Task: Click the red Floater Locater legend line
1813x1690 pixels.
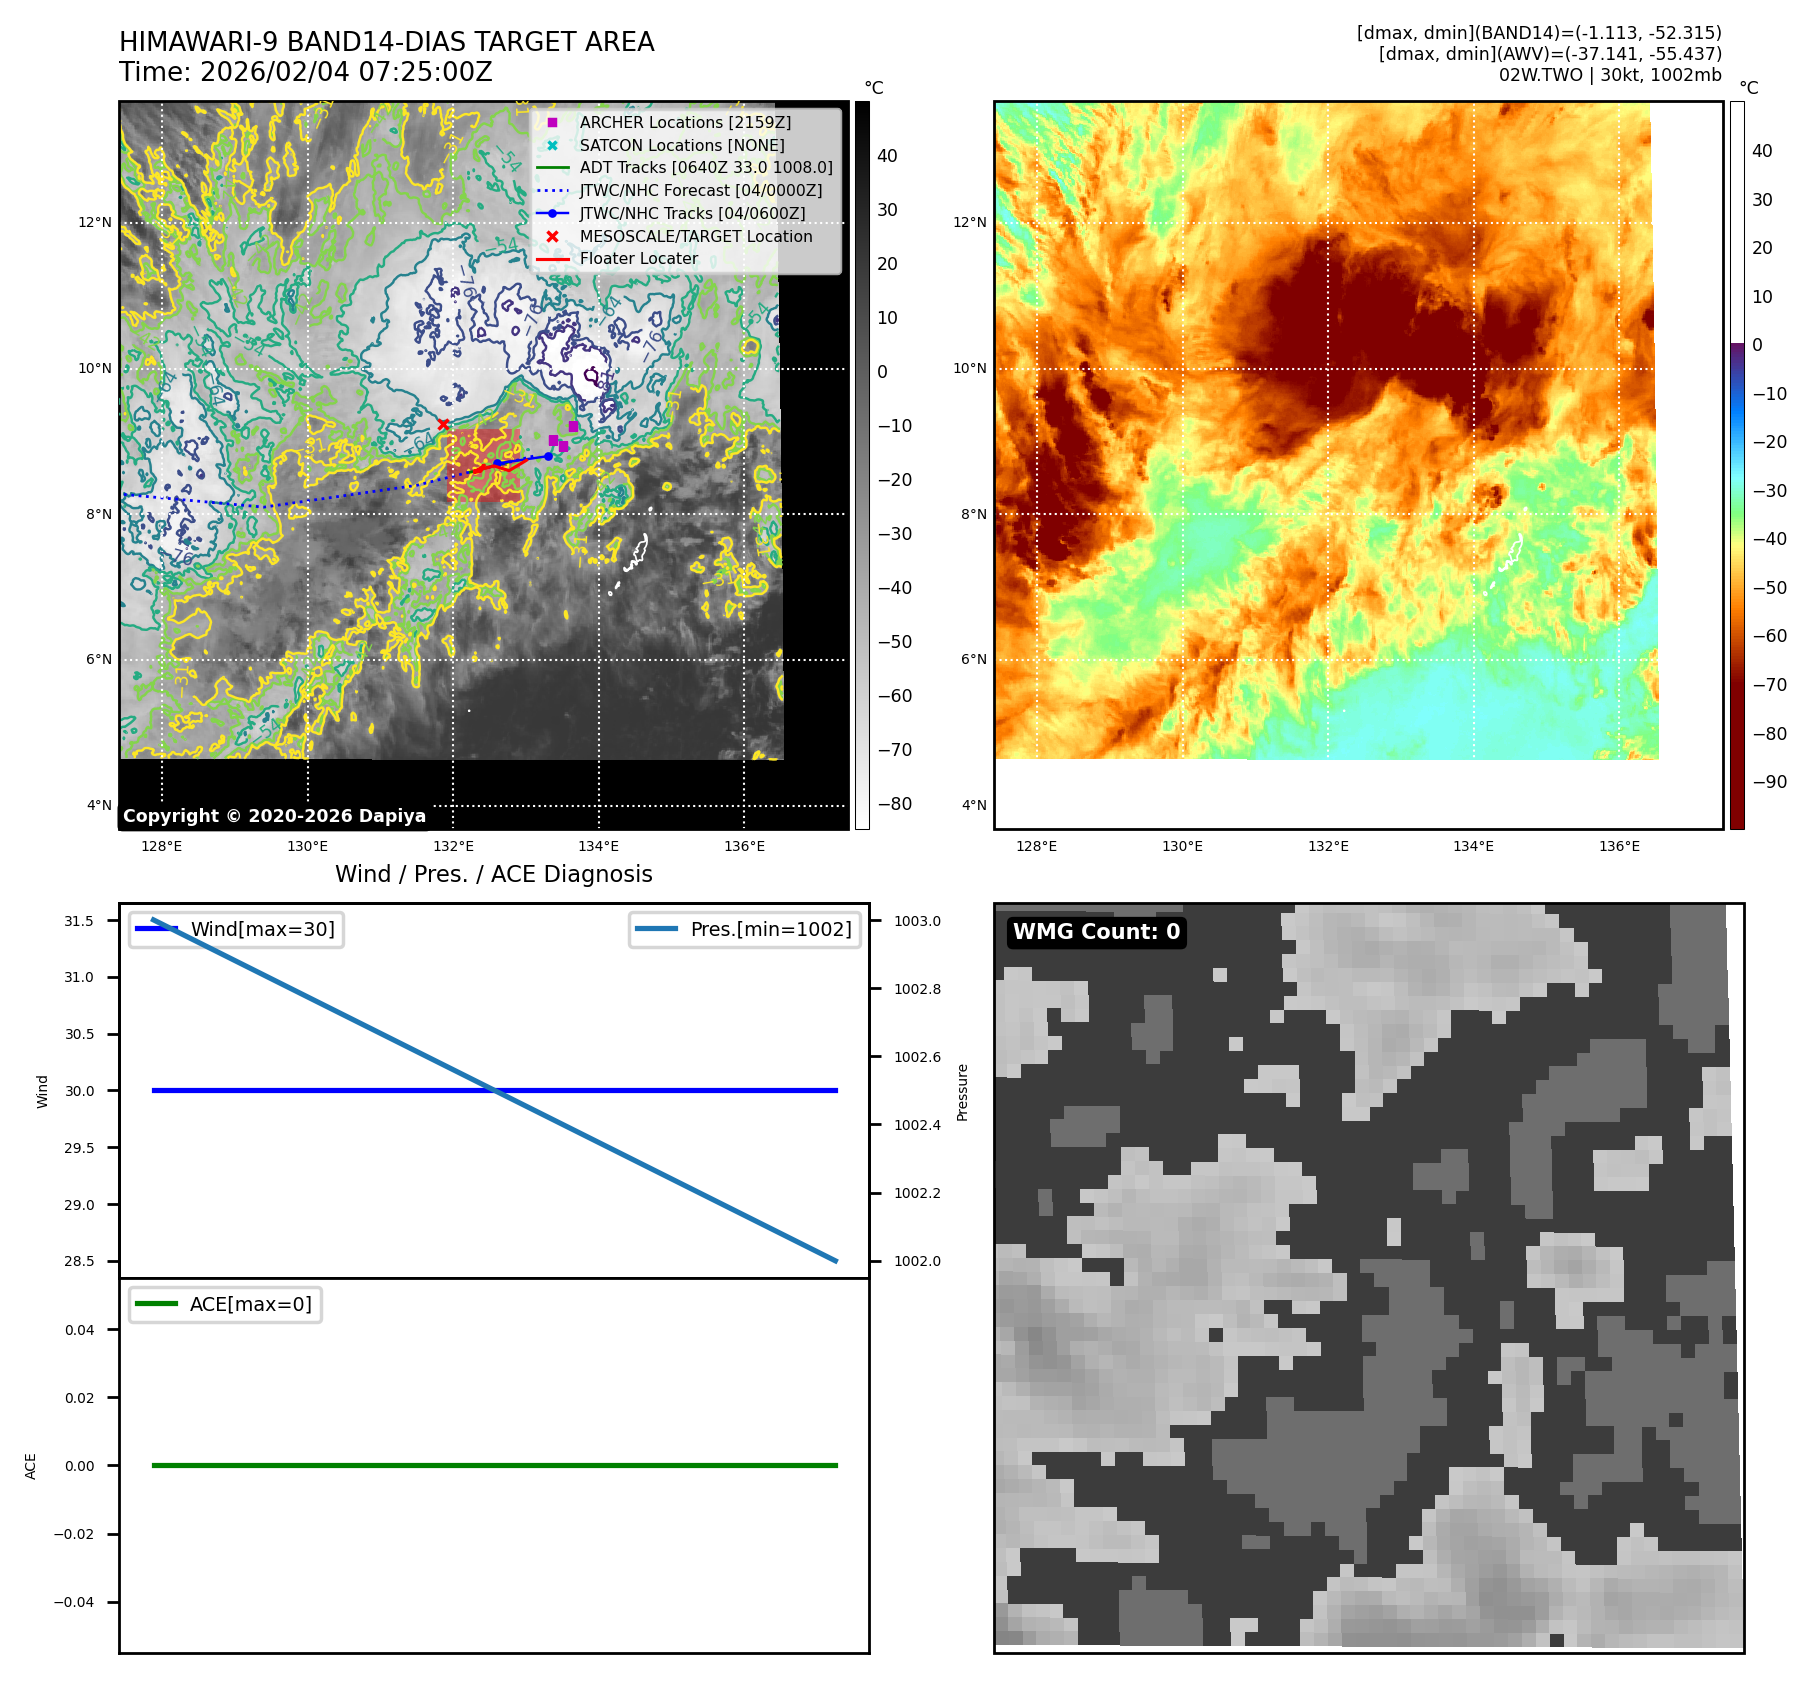Action: tap(552, 259)
